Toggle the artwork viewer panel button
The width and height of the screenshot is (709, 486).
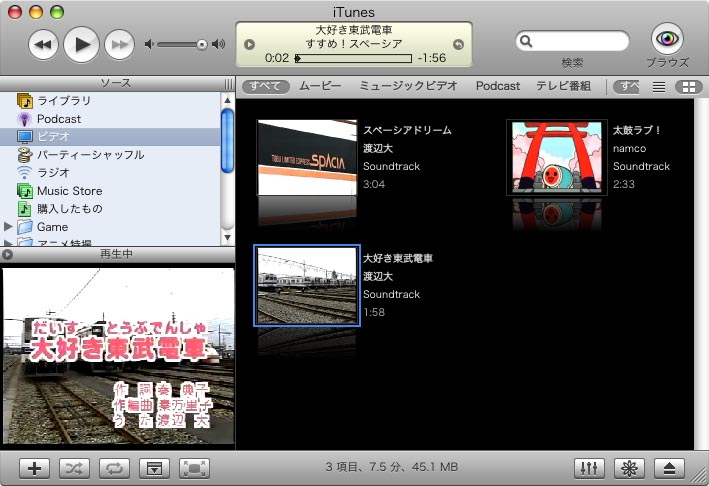pyautogui.click(x=154, y=469)
